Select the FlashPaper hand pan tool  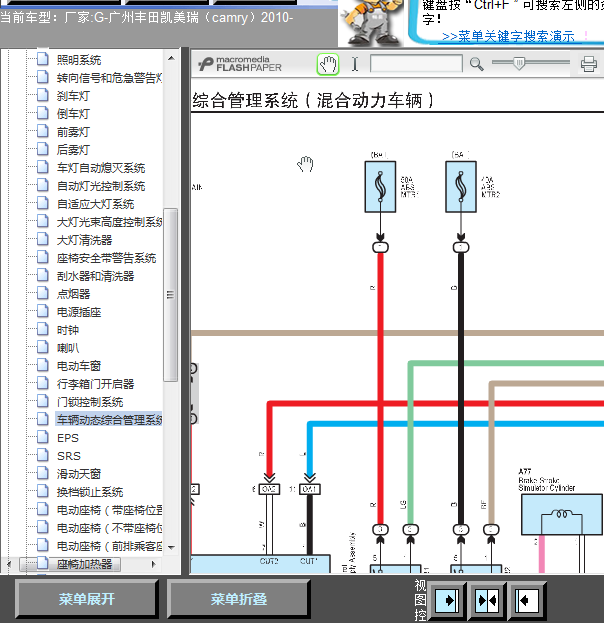(328, 64)
